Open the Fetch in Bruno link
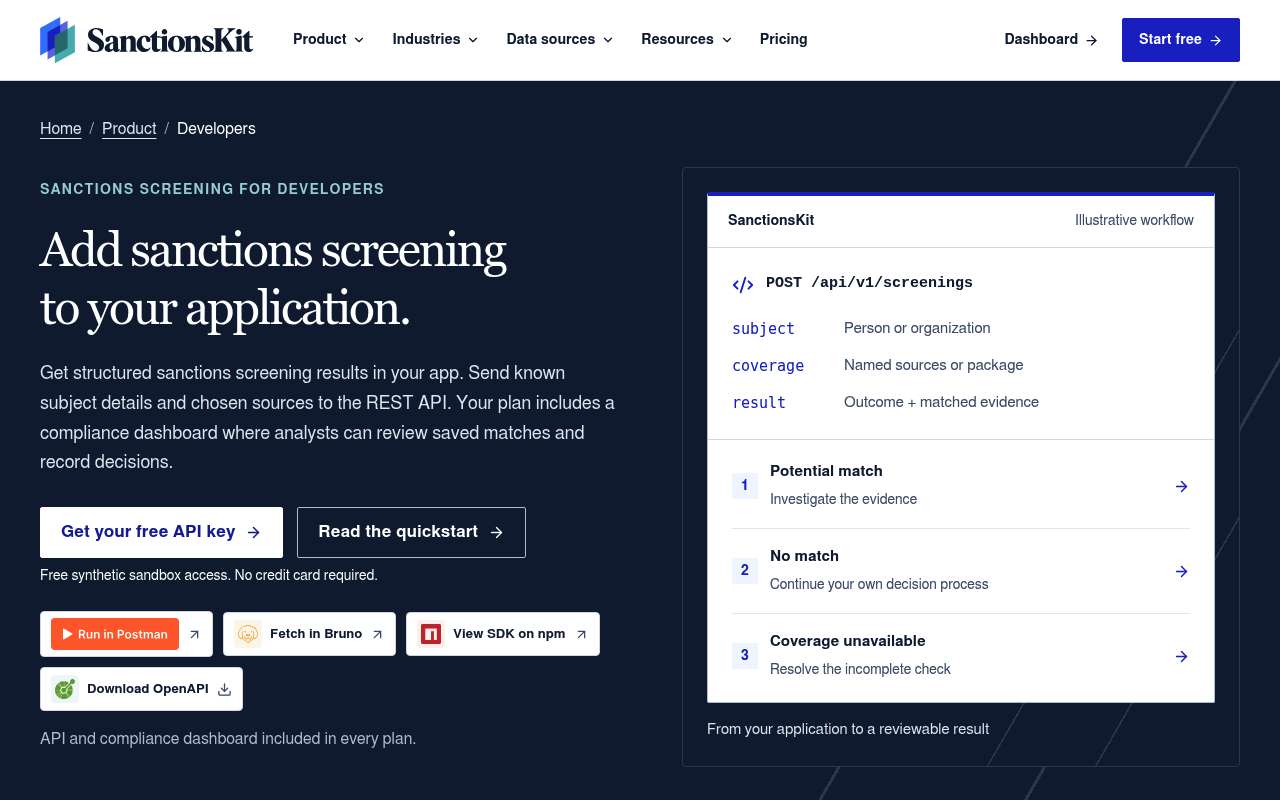The image size is (1280, 800). pos(309,634)
